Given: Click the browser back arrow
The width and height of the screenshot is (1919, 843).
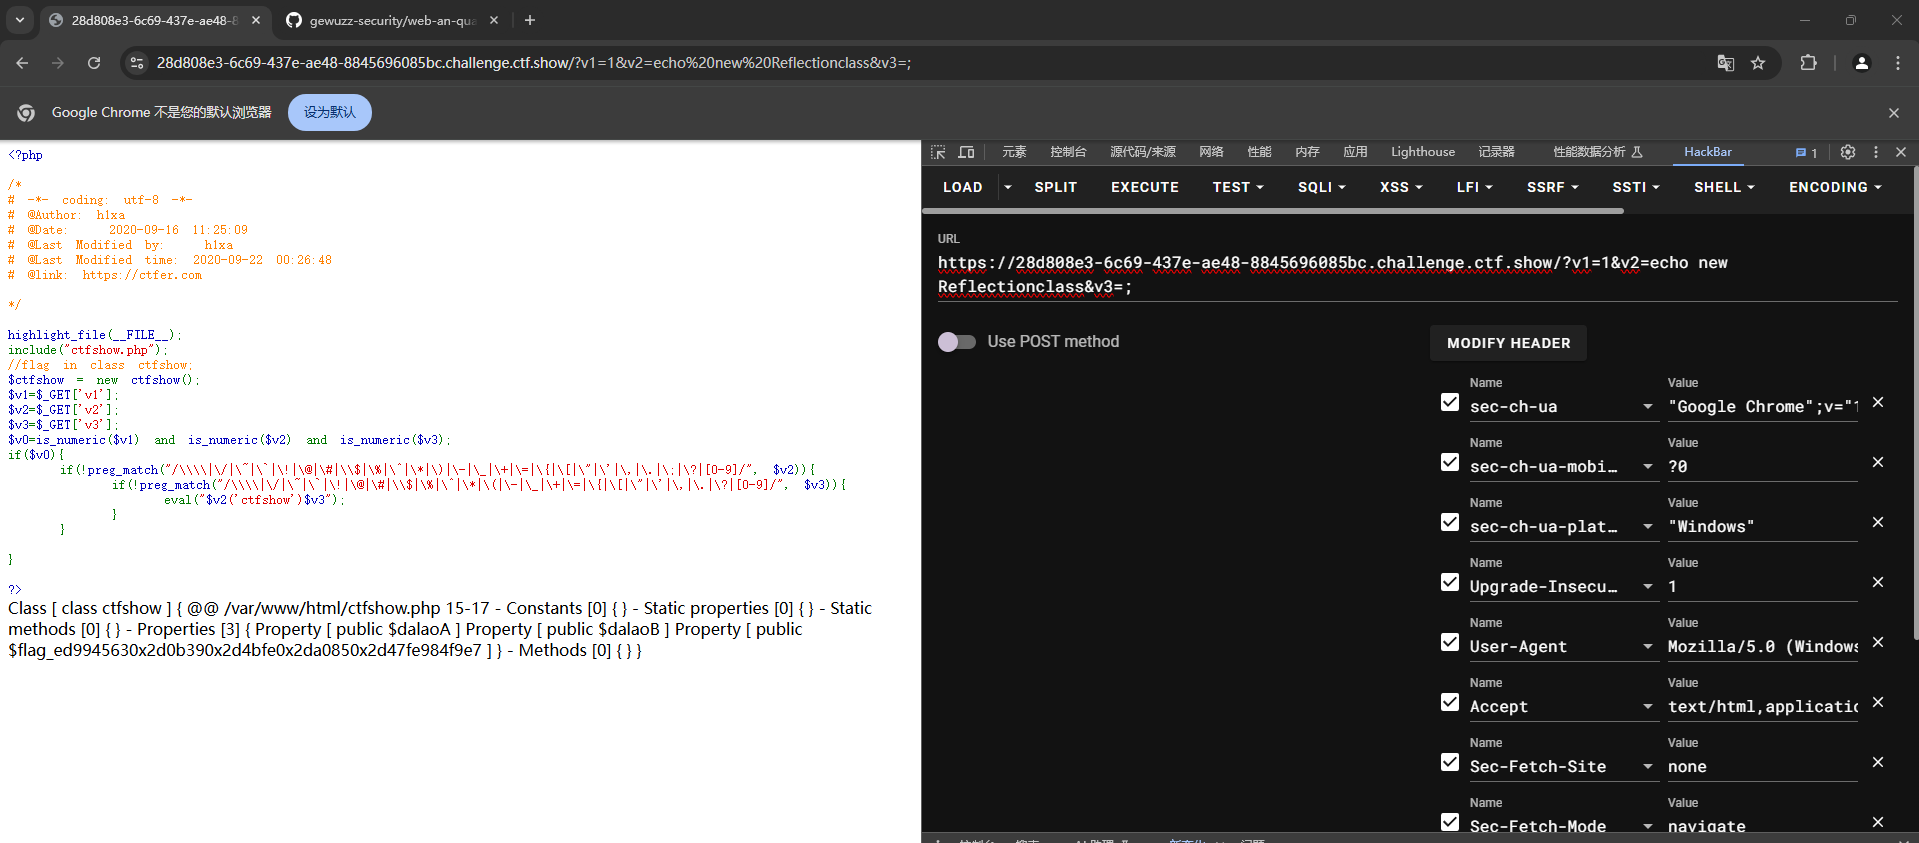Looking at the screenshot, I should pyautogui.click(x=22, y=63).
